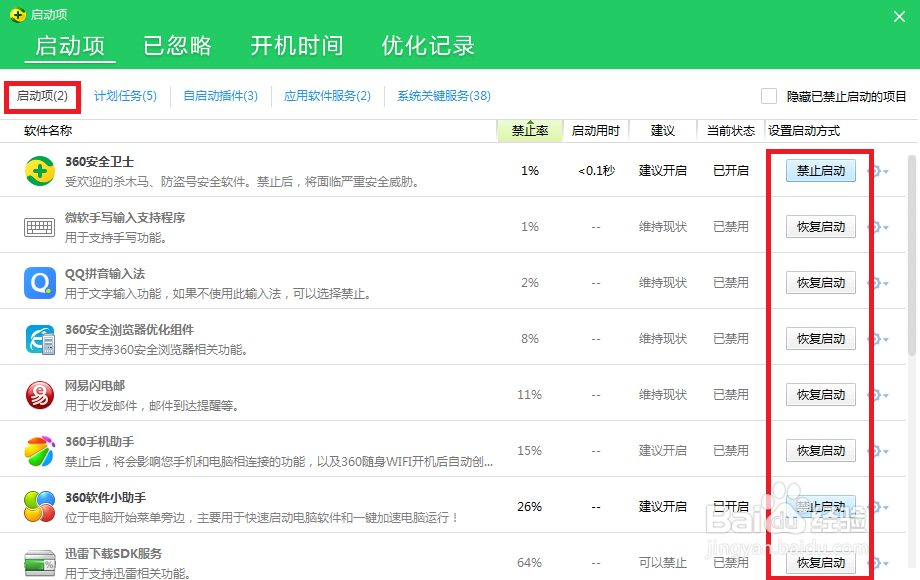The height and width of the screenshot is (580, 920).
Task: Click the 360 logo in title bar
Action: pyautogui.click(x=18, y=15)
